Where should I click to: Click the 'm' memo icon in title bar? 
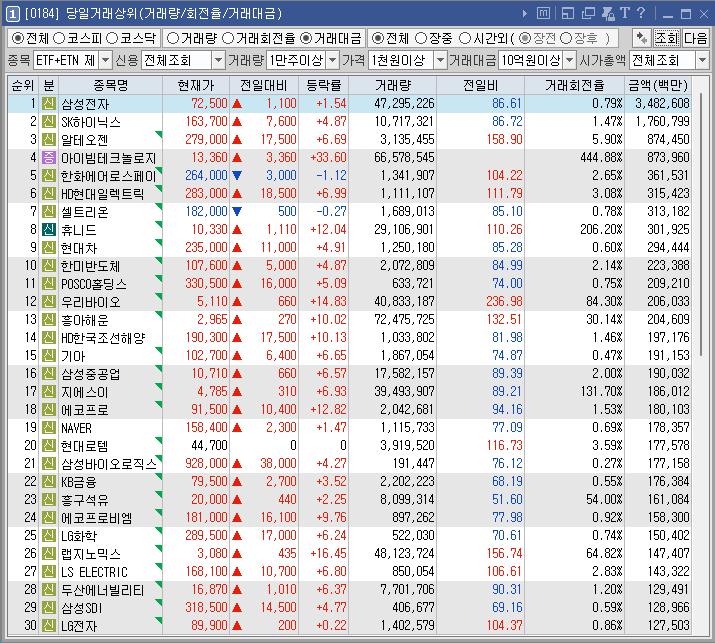(x=543, y=13)
